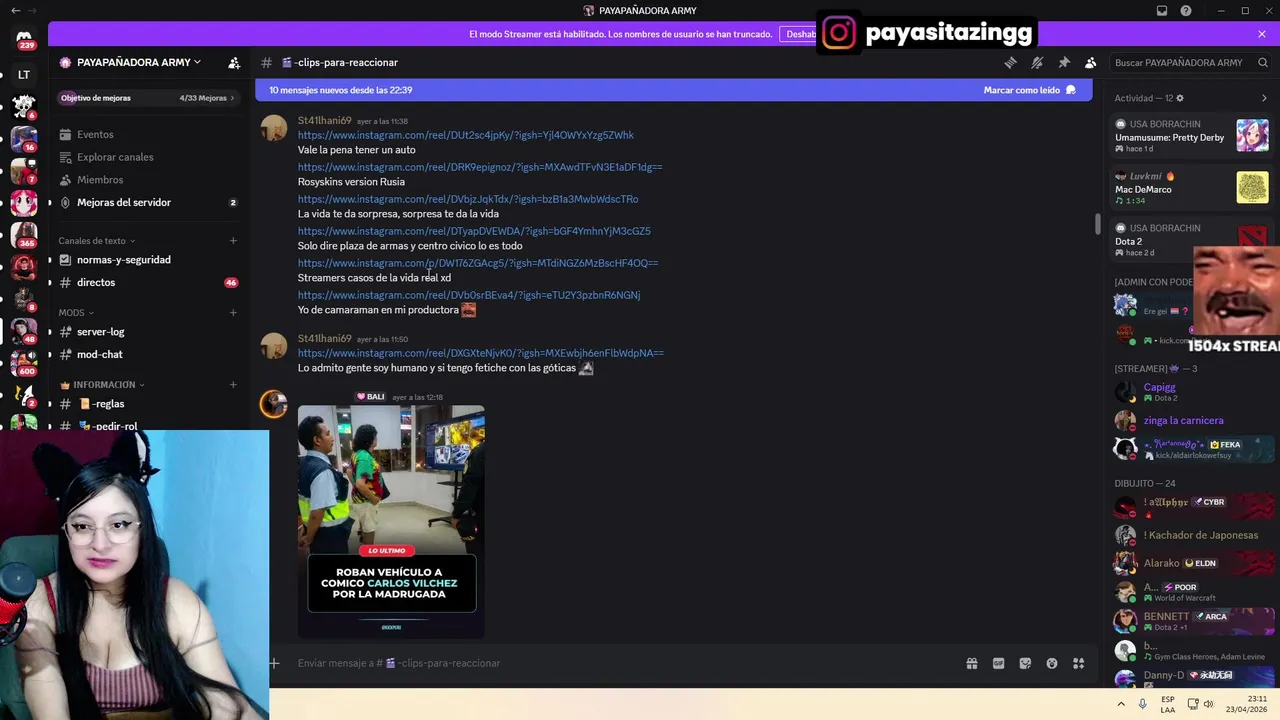
Task: Dismiss the Streamer mode banner
Action: [1262, 34]
